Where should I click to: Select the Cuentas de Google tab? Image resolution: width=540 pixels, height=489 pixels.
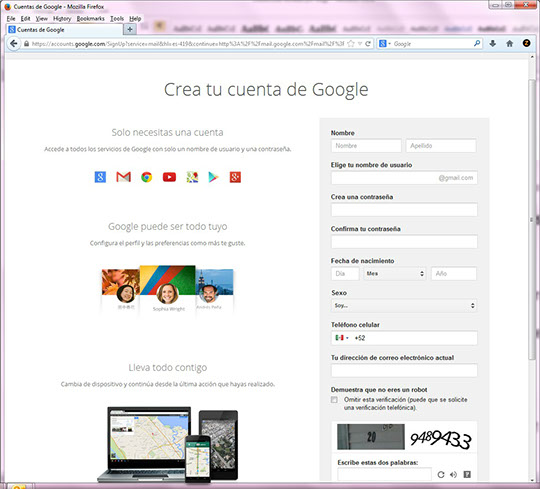tap(64, 30)
